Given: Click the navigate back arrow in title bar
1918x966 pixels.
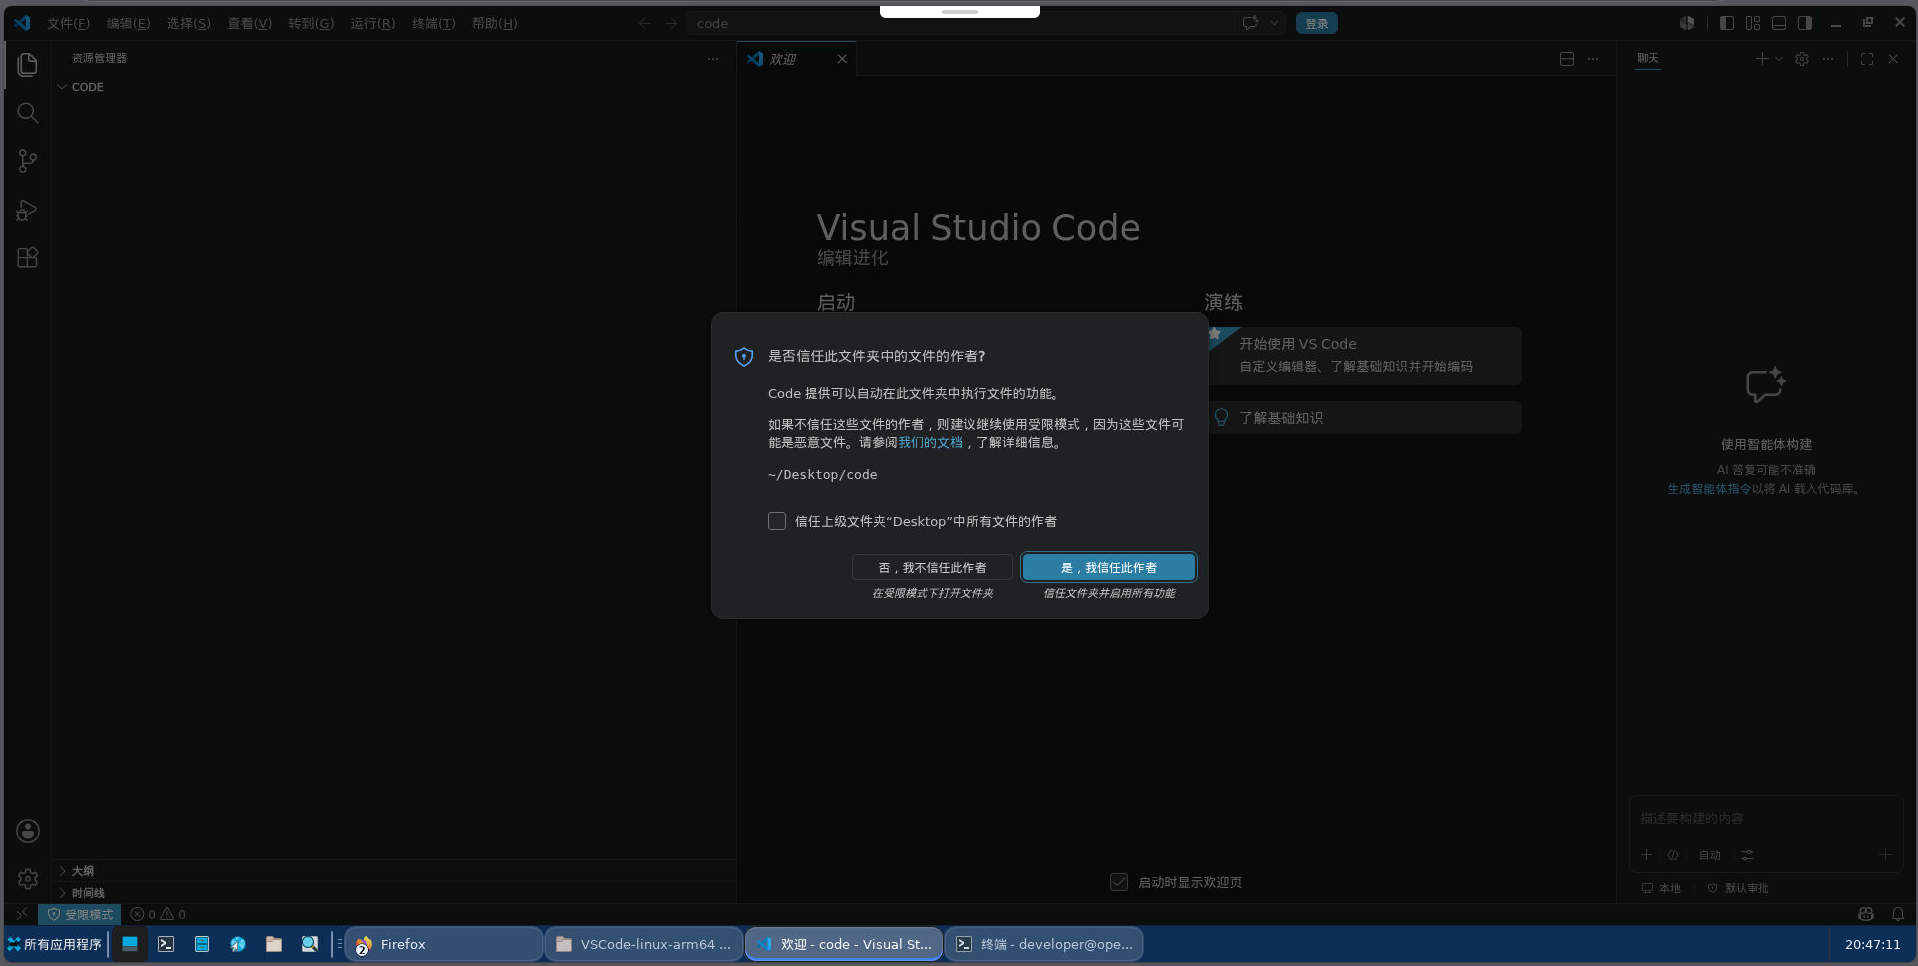Looking at the screenshot, I should tap(645, 23).
